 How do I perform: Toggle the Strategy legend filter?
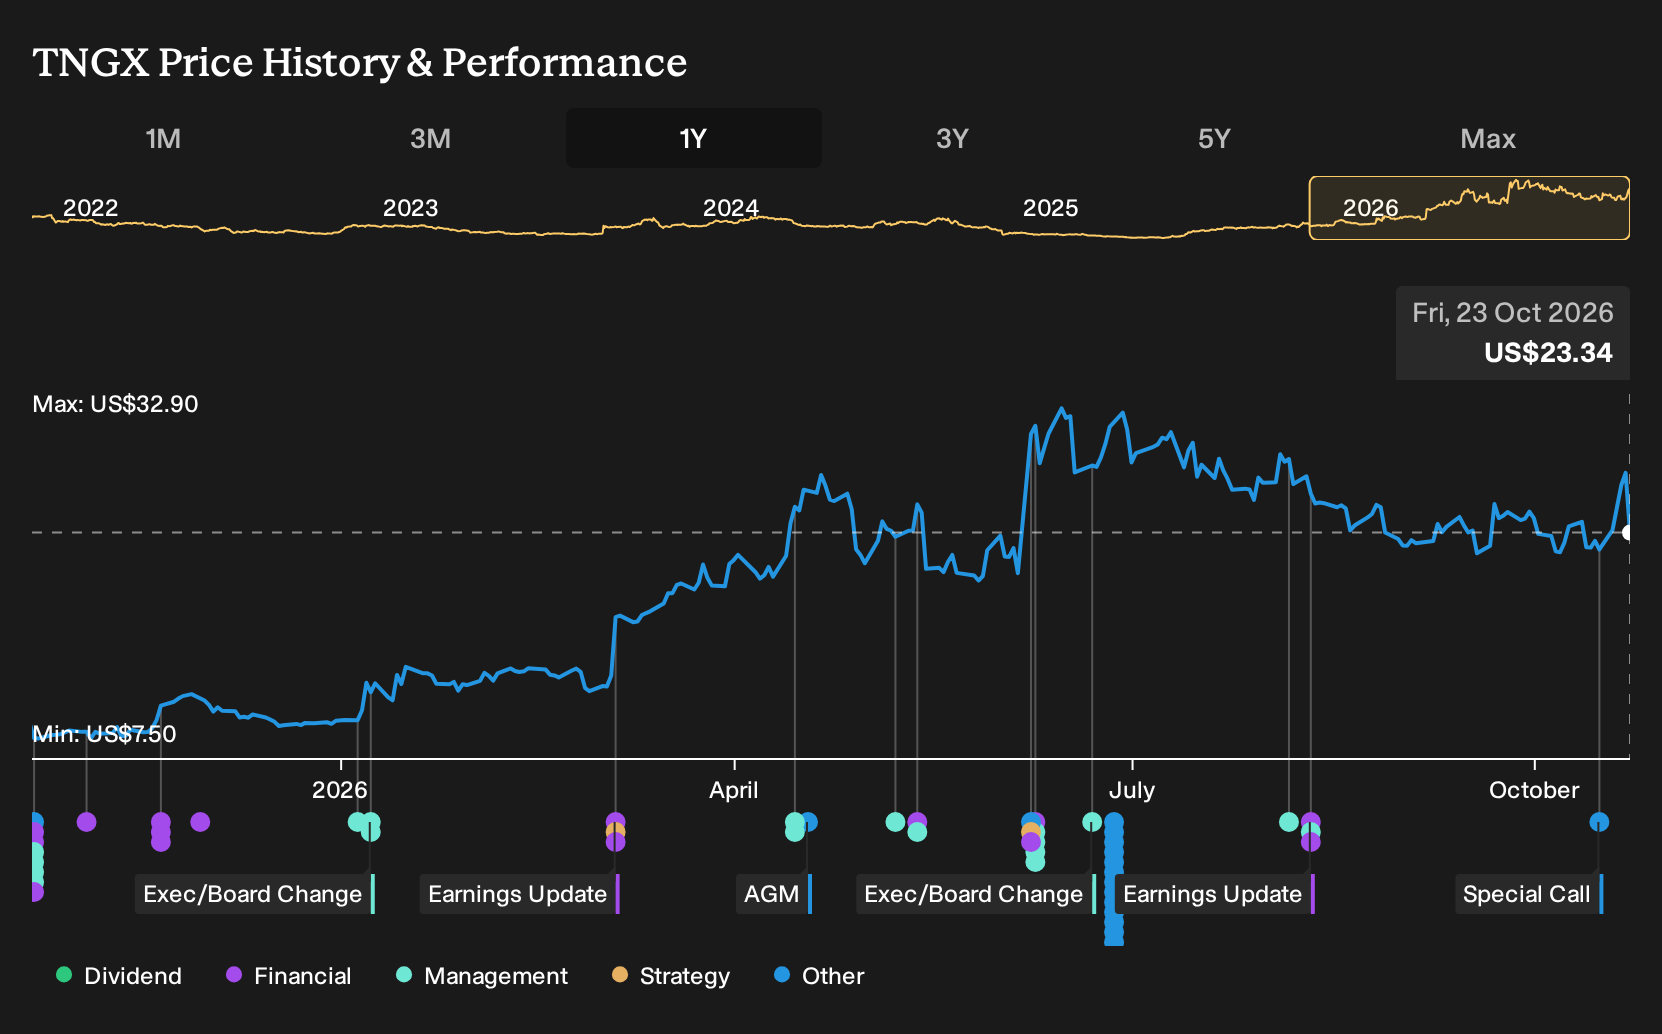[x=671, y=976]
